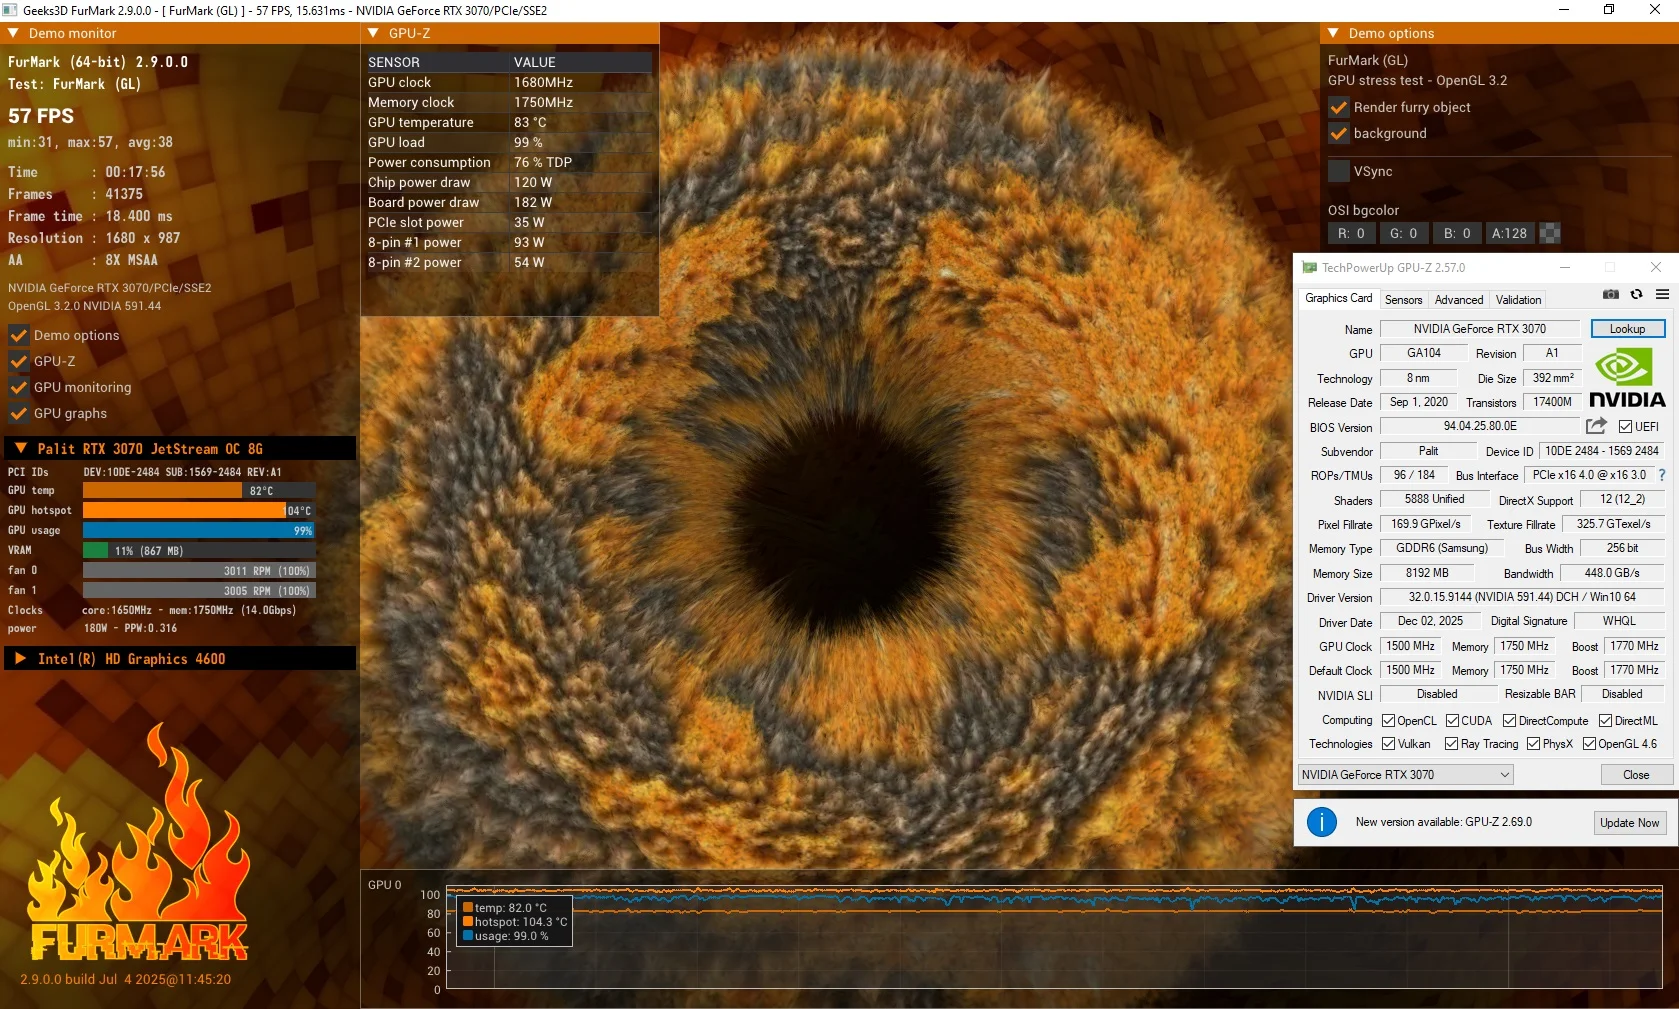
Task: Minimize the TechPowerUp GPU-Z window
Action: [x=1565, y=267]
